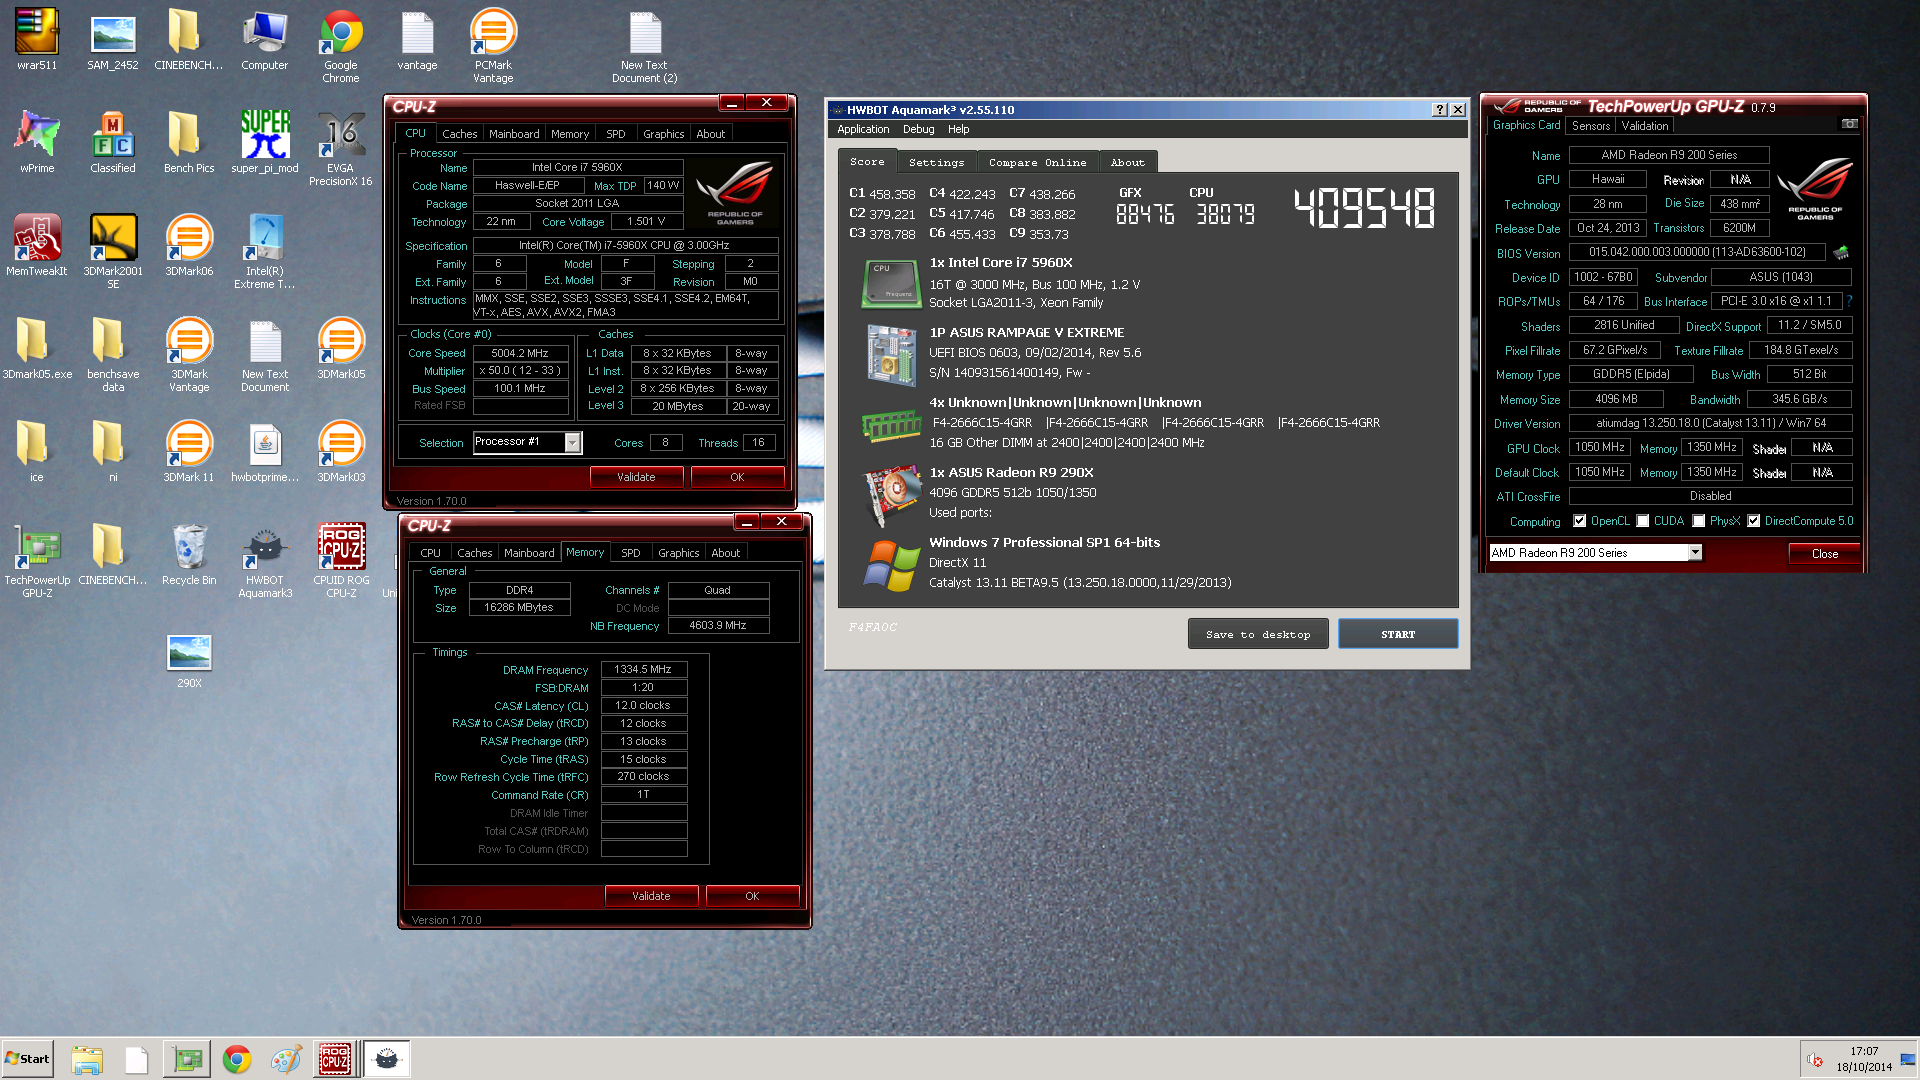Click the GPU-Z screenshot camera icon
This screenshot has height=1080, width=1920.
(1850, 124)
